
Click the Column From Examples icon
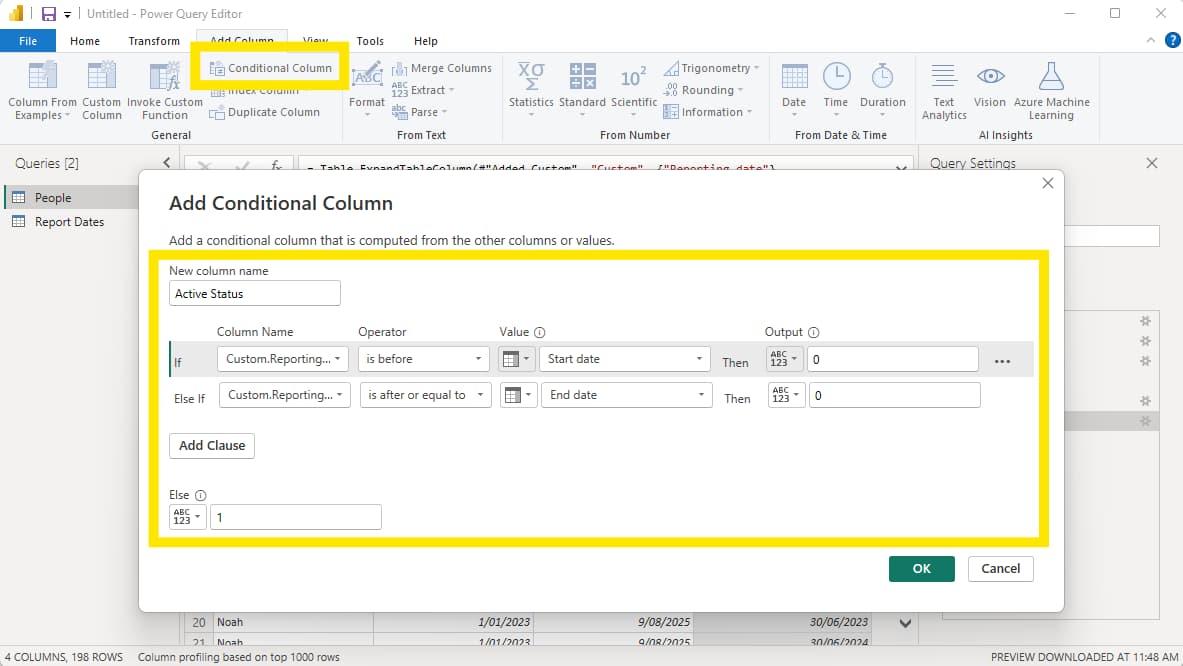(42, 78)
